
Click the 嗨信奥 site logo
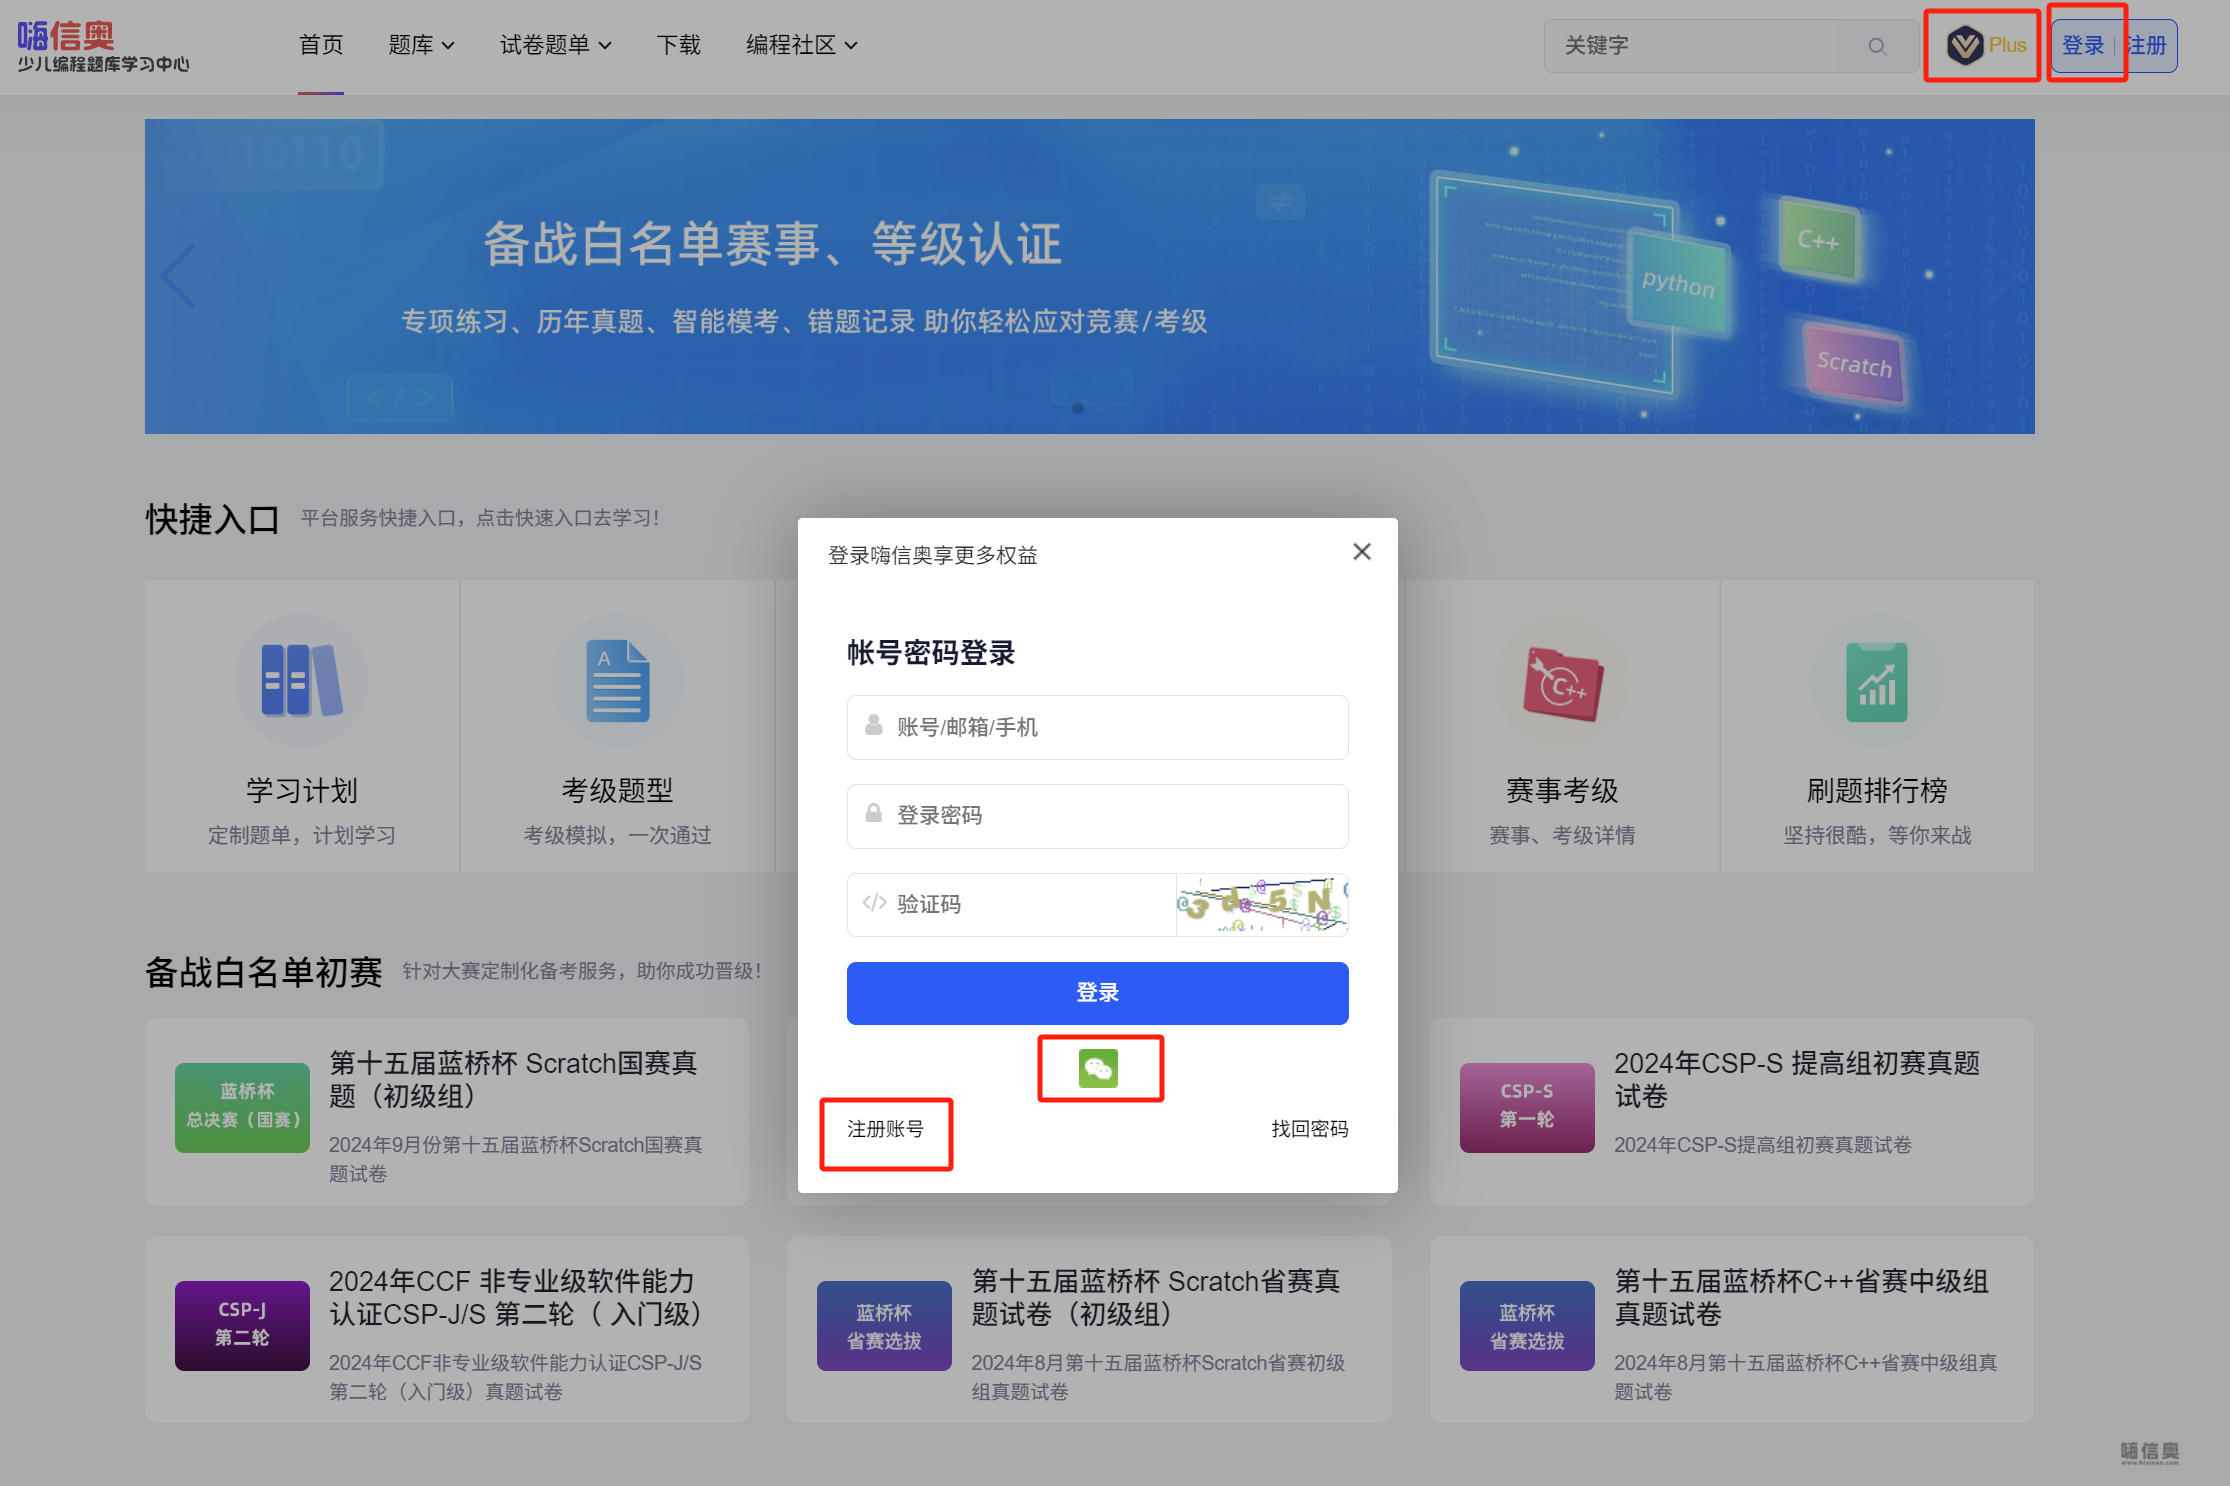click(x=104, y=46)
